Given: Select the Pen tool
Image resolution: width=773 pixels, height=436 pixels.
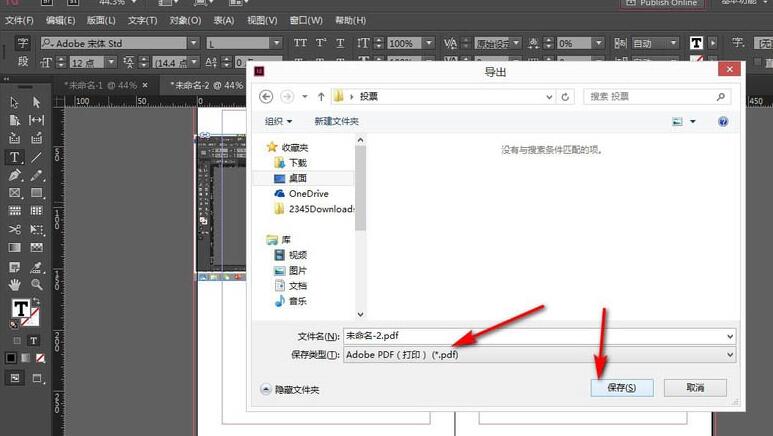Looking at the screenshot, I should pos(14,175).
